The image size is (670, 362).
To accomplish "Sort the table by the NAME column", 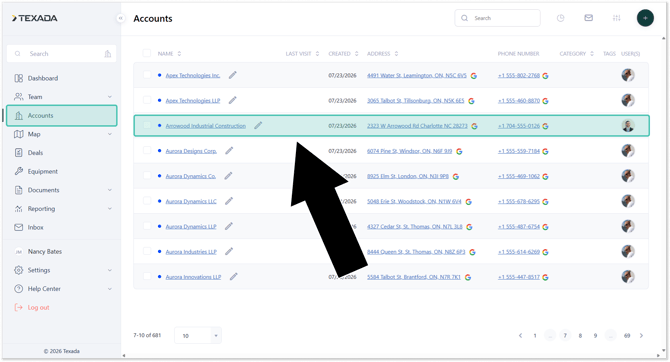I will [x=169, y=54].
